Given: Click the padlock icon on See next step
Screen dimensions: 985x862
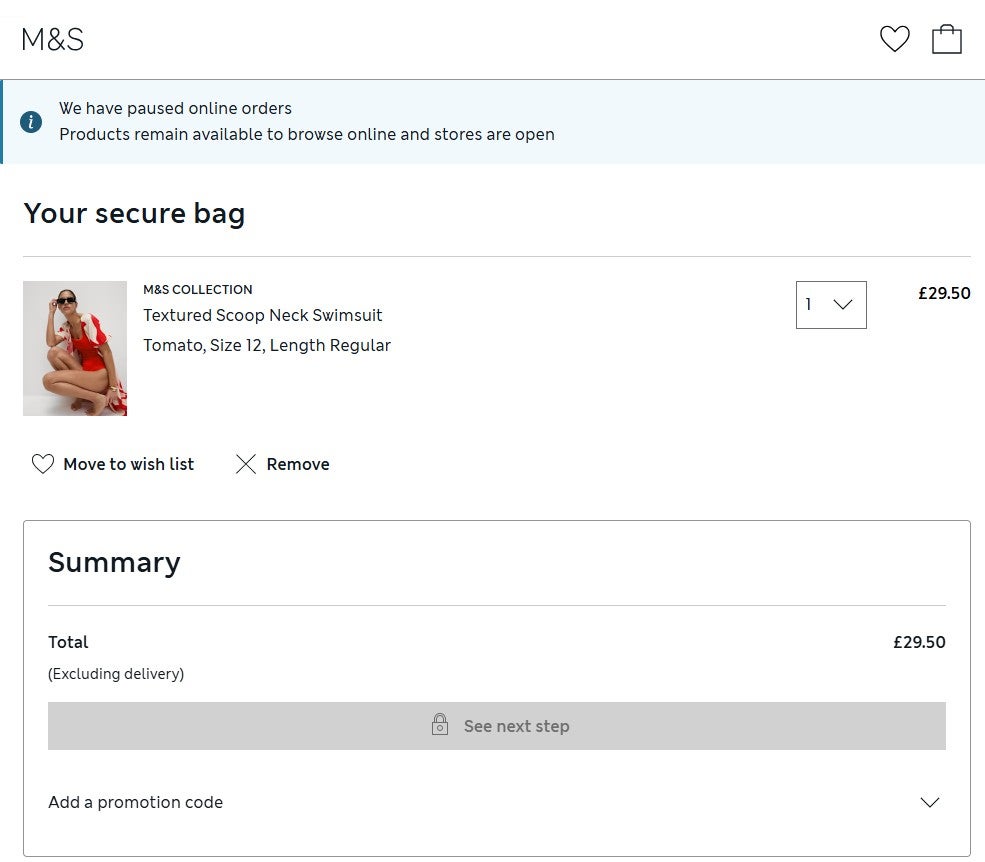Looking at the screenshot, I should pyautogui.click(x=440, y=726).
